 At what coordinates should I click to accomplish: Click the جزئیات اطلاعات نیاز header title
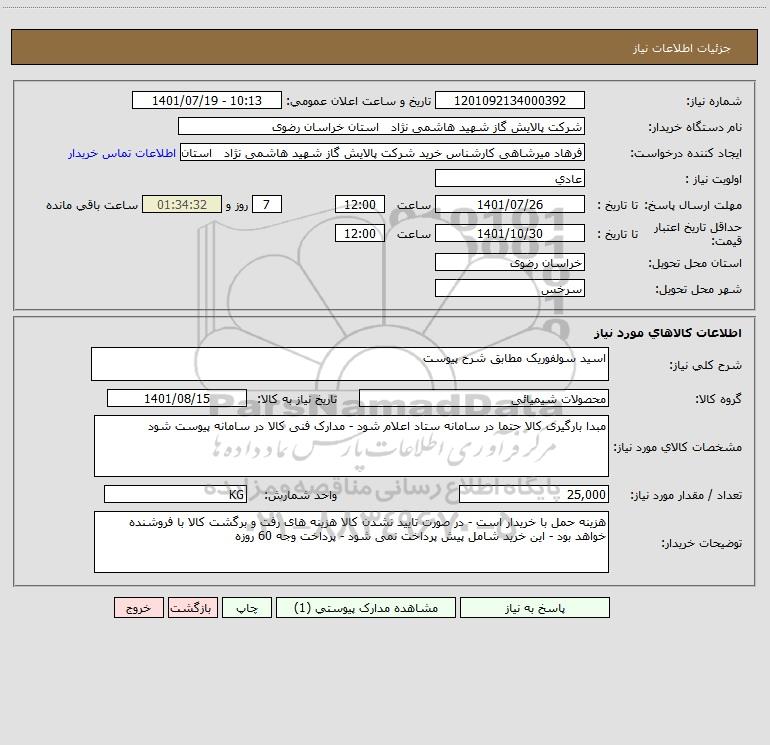[x=682, y=48]
